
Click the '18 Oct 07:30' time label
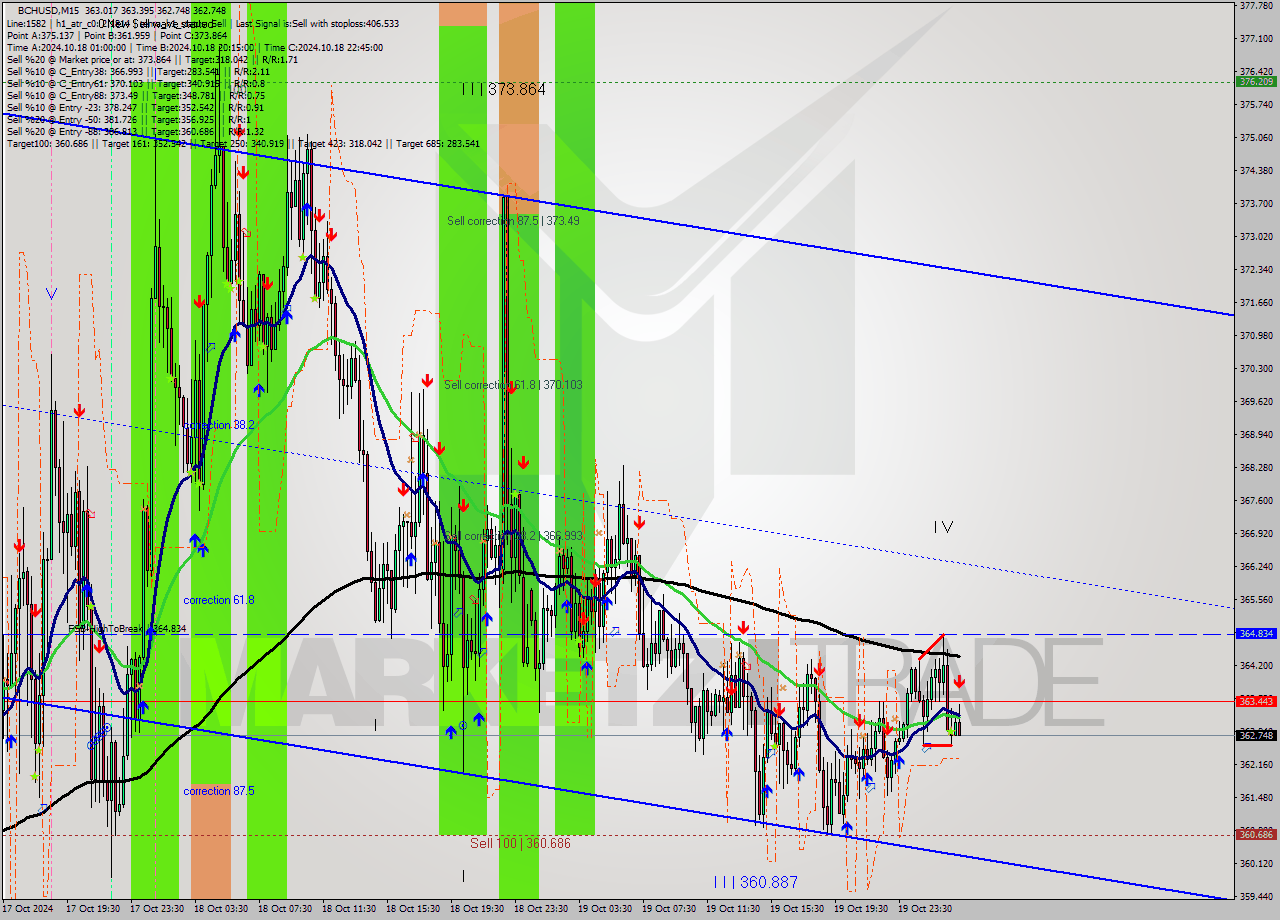pyautogui.click(x=284, y=909)
